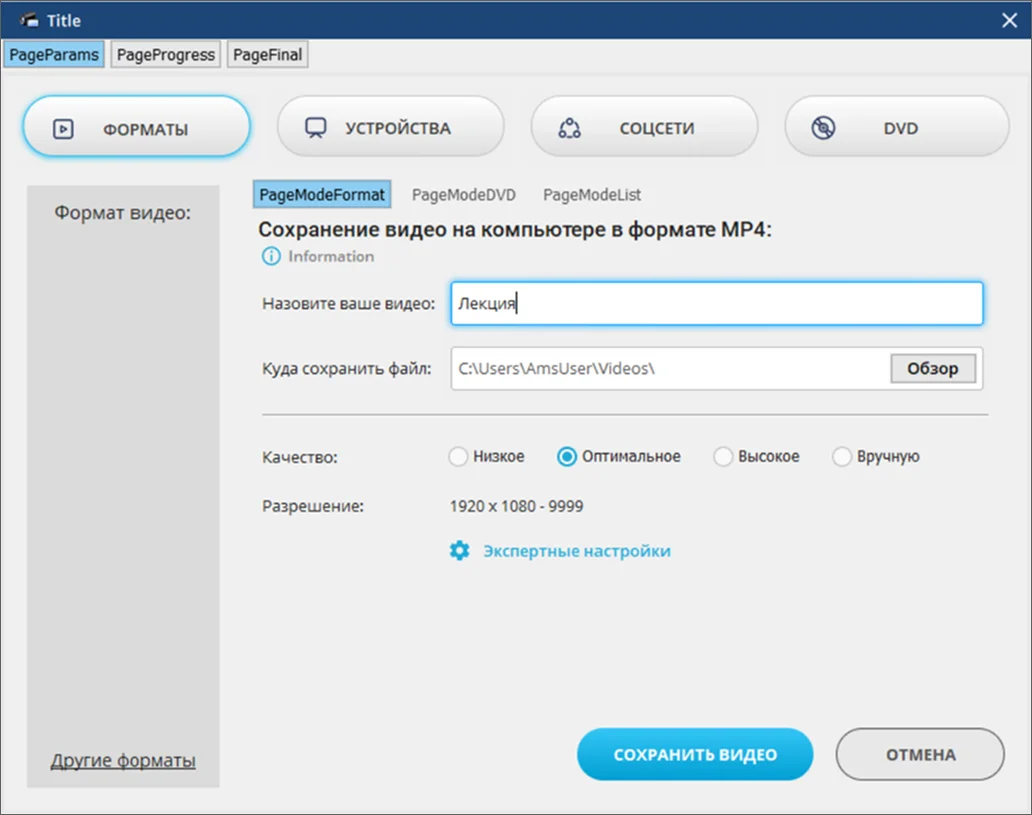Viewport: 1032px width, 815px height.
Task: Open the PageFinal tab
Action: [x=267, y=55]
